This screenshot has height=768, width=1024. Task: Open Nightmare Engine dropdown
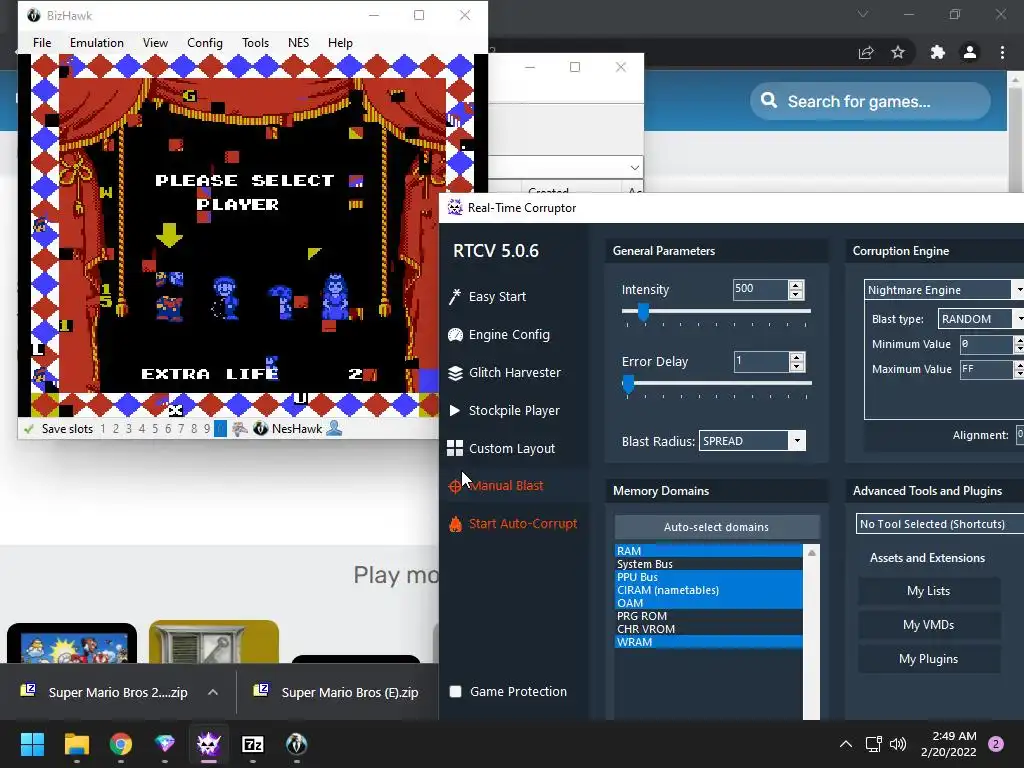pyautogui.click(x=1017, y=289)
